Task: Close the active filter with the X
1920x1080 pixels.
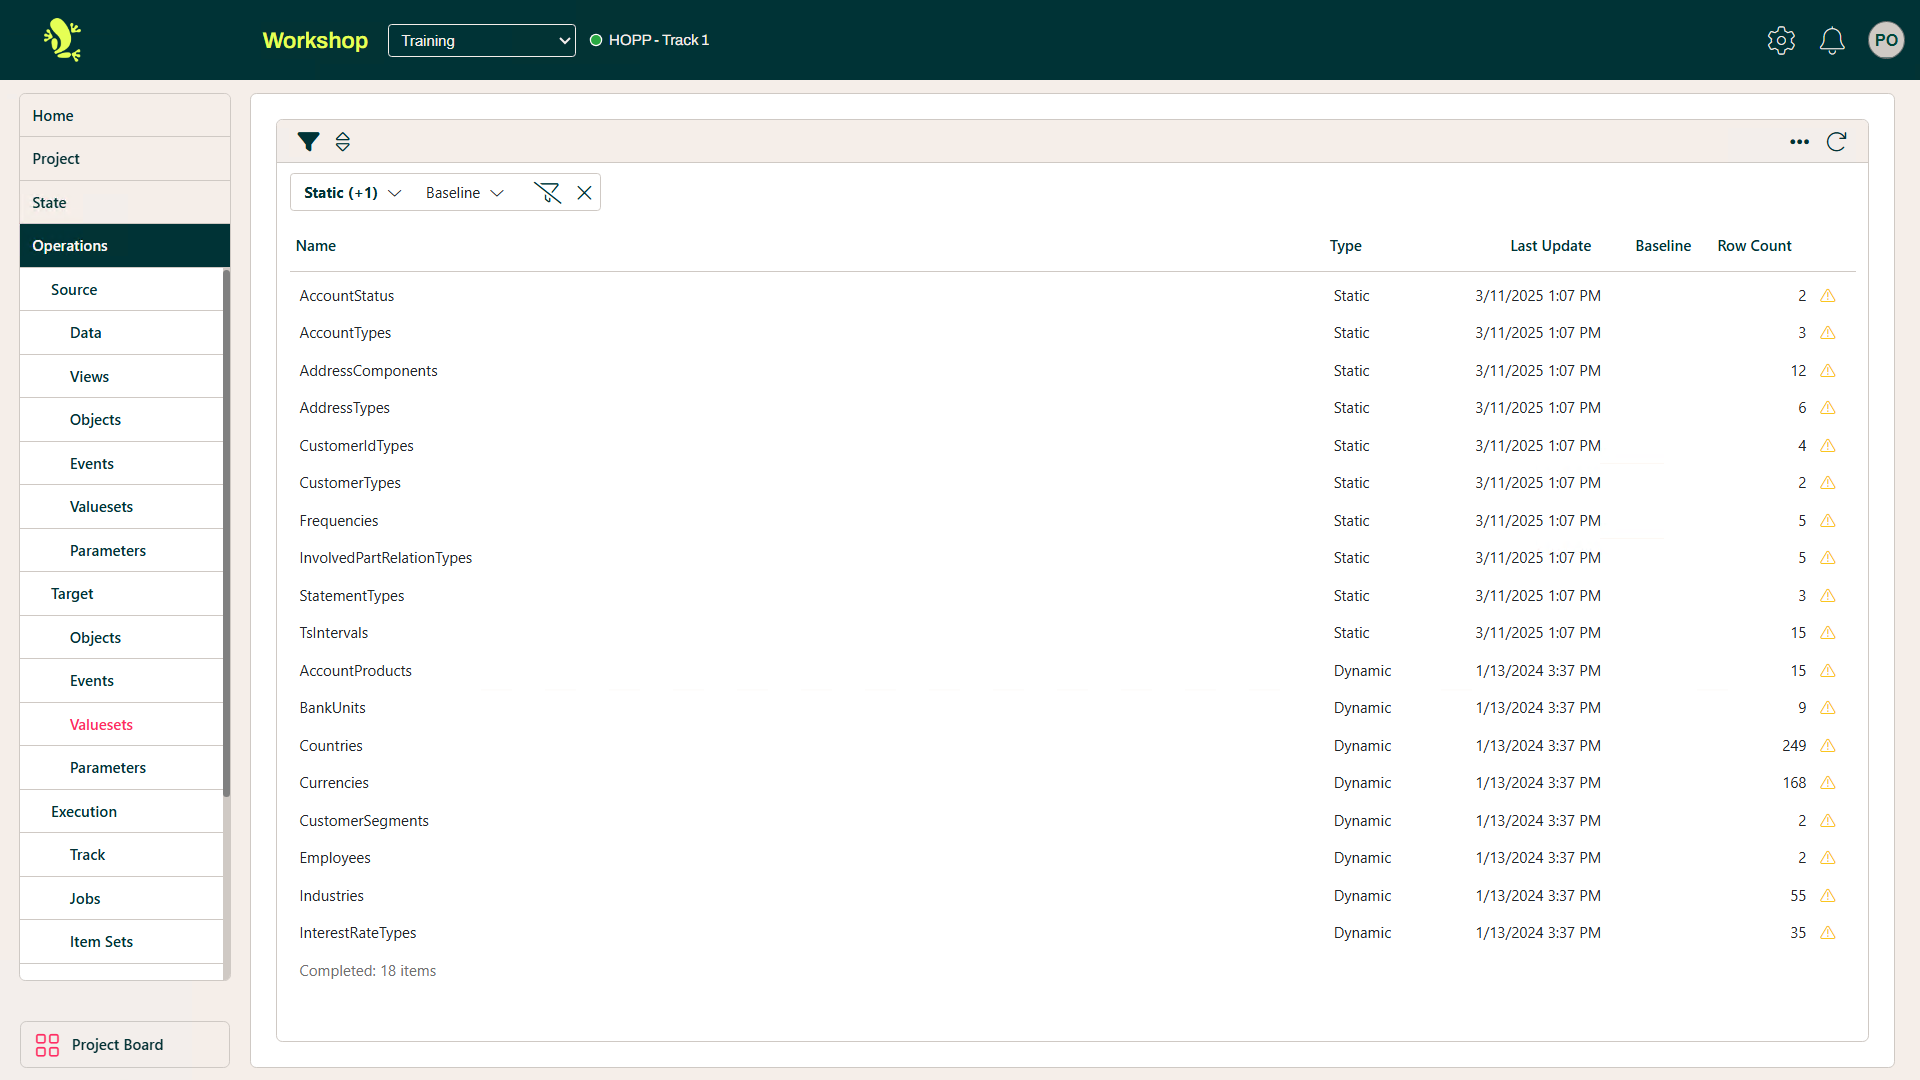Action: click(x=585, y=192)
